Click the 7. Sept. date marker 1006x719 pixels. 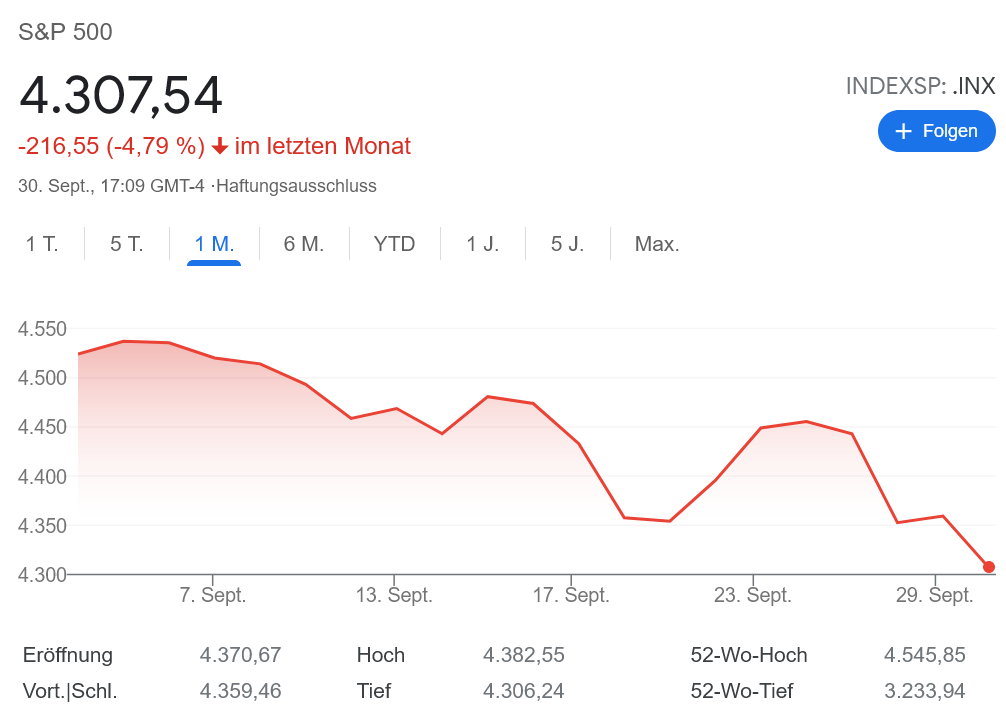click(212, 595)
